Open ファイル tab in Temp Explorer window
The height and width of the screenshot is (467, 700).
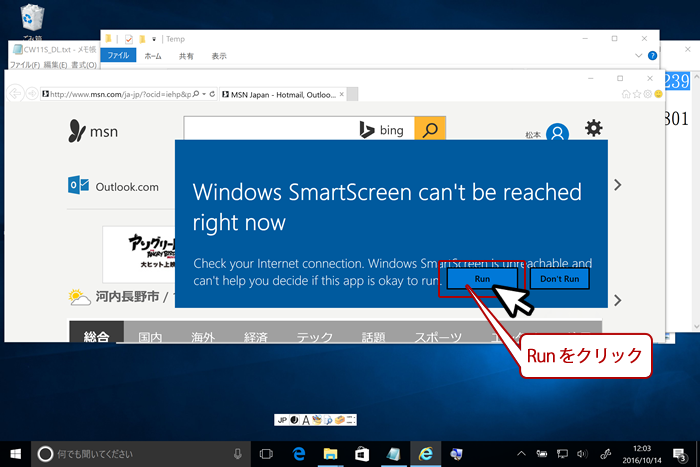coord(118,55)
